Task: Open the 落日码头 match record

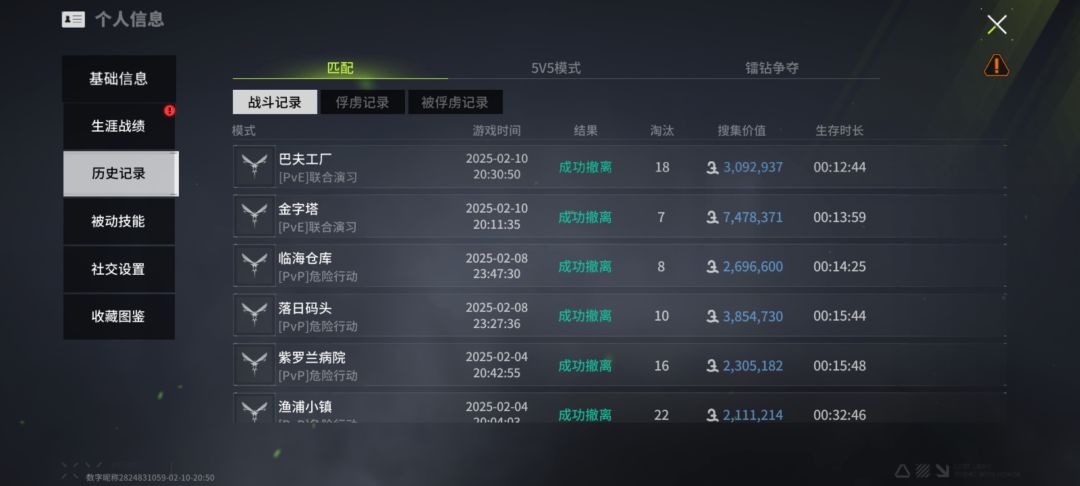Action: tap(619, 315)
